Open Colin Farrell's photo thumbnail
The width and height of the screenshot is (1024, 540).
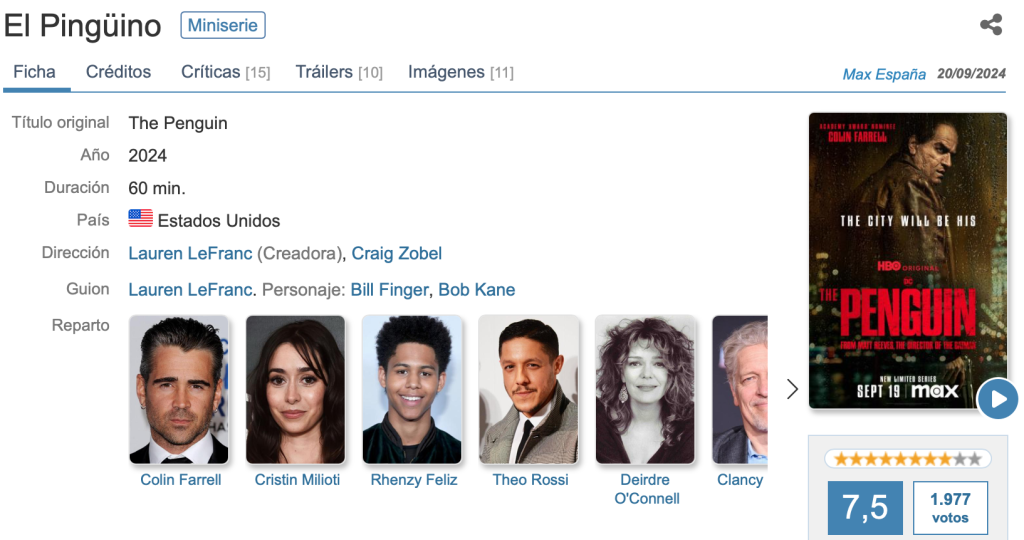point(180,390)
